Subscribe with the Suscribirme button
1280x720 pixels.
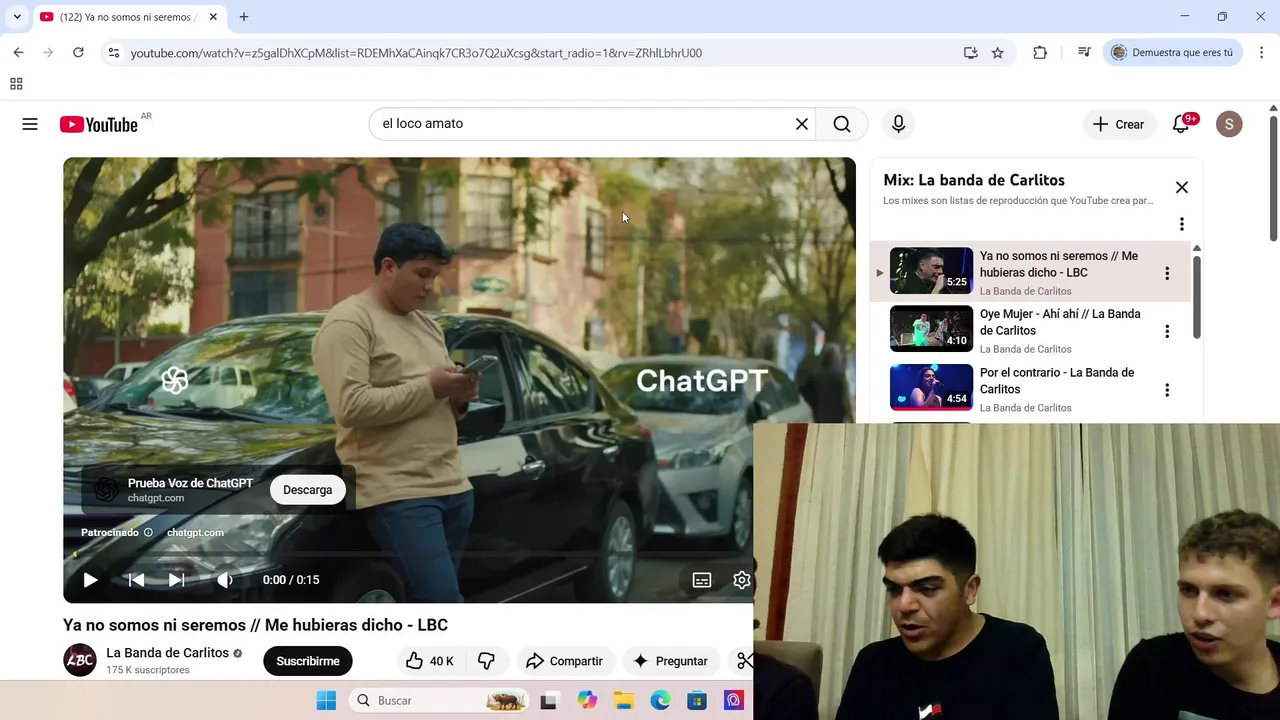[x=308, y=661]
